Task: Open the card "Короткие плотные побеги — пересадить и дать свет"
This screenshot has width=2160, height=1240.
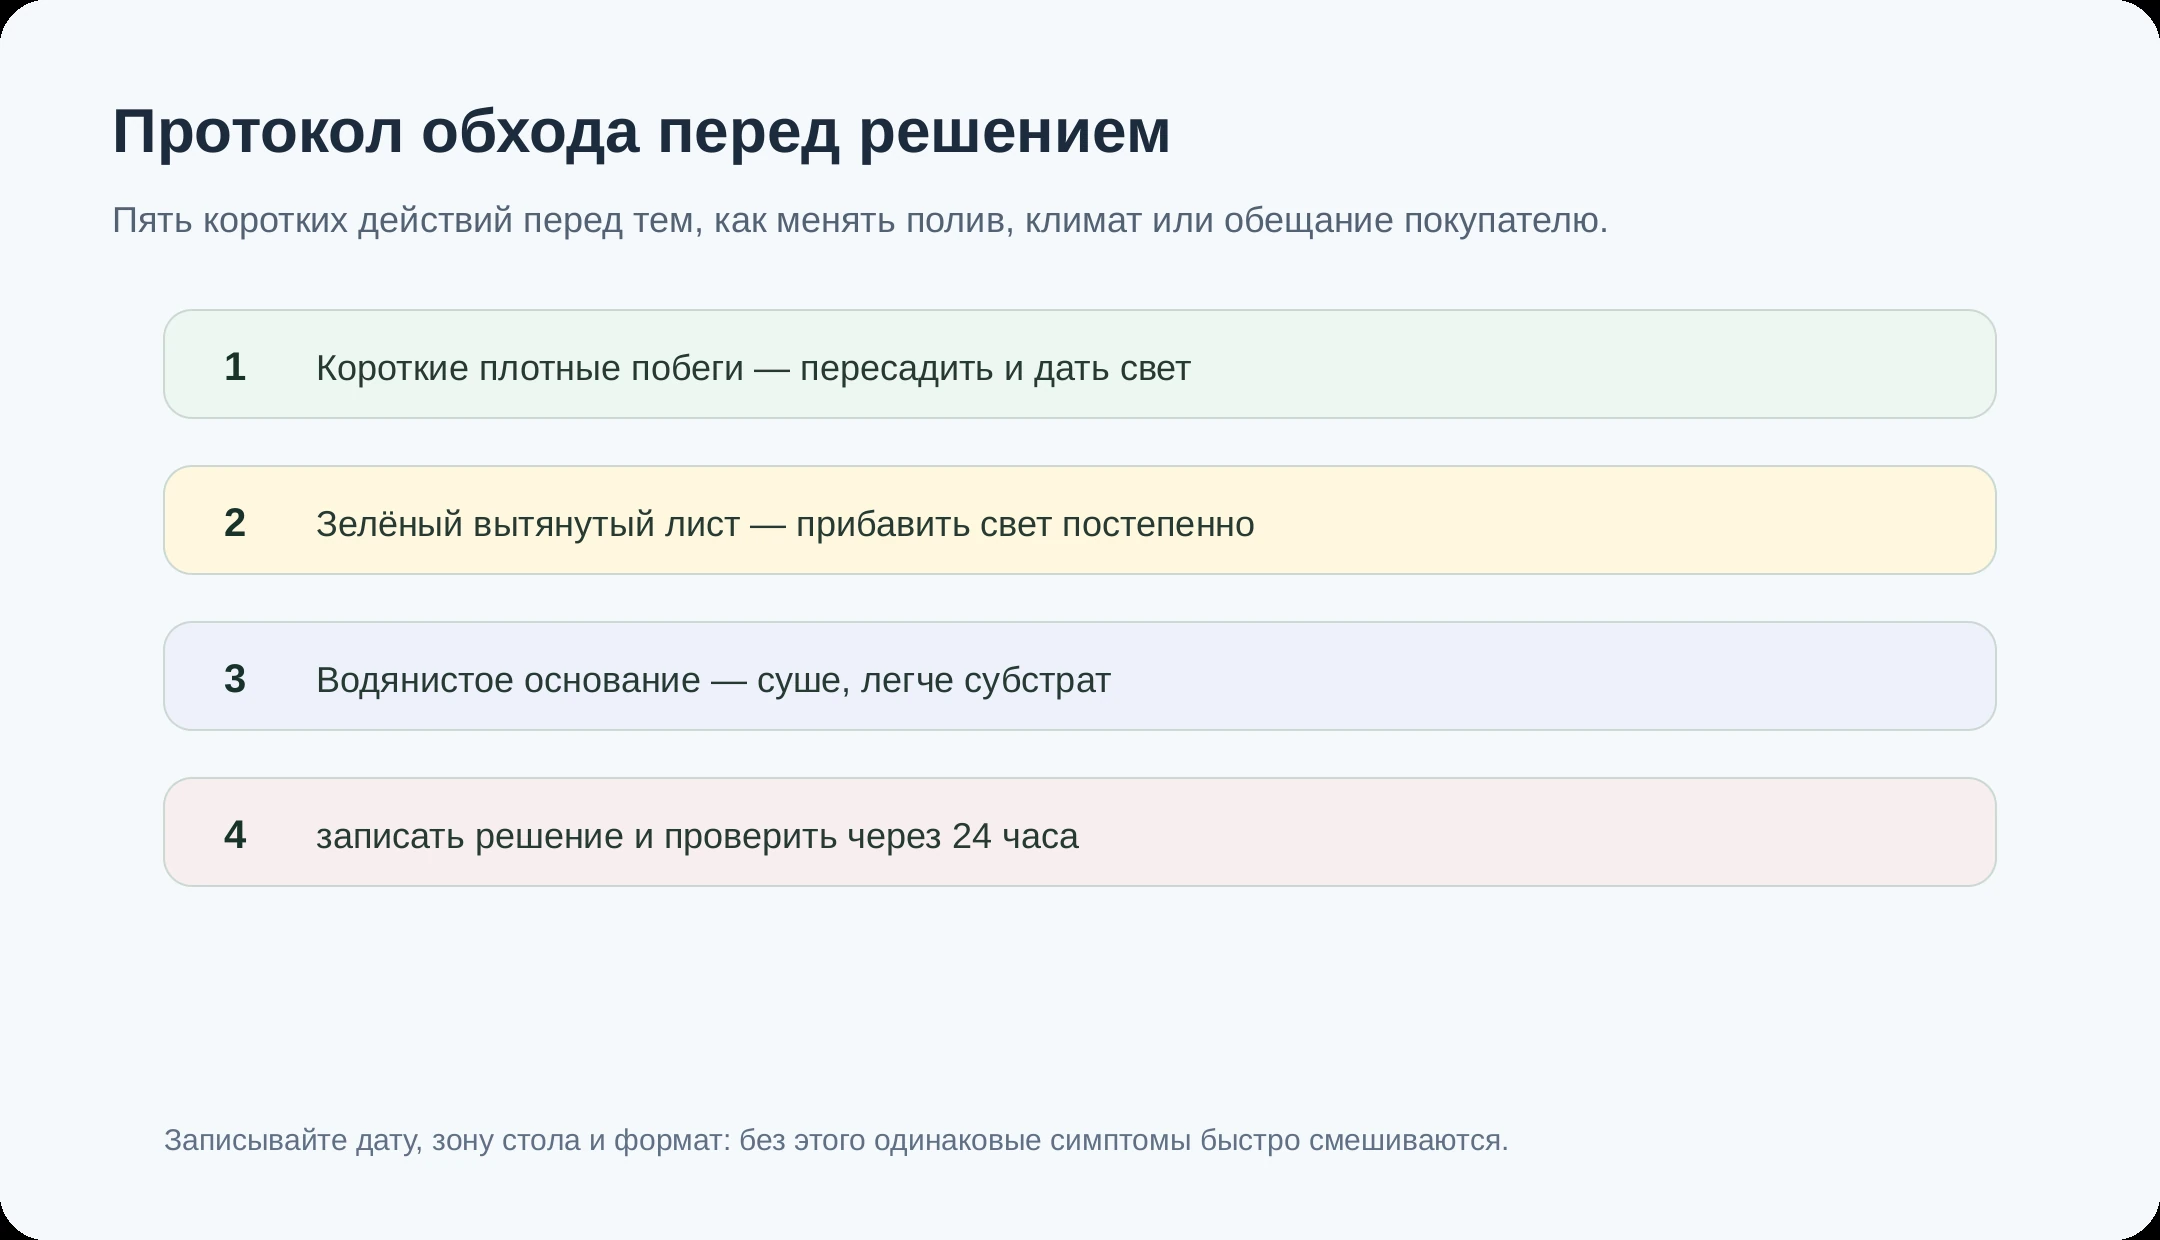Action: (1080, 364)
